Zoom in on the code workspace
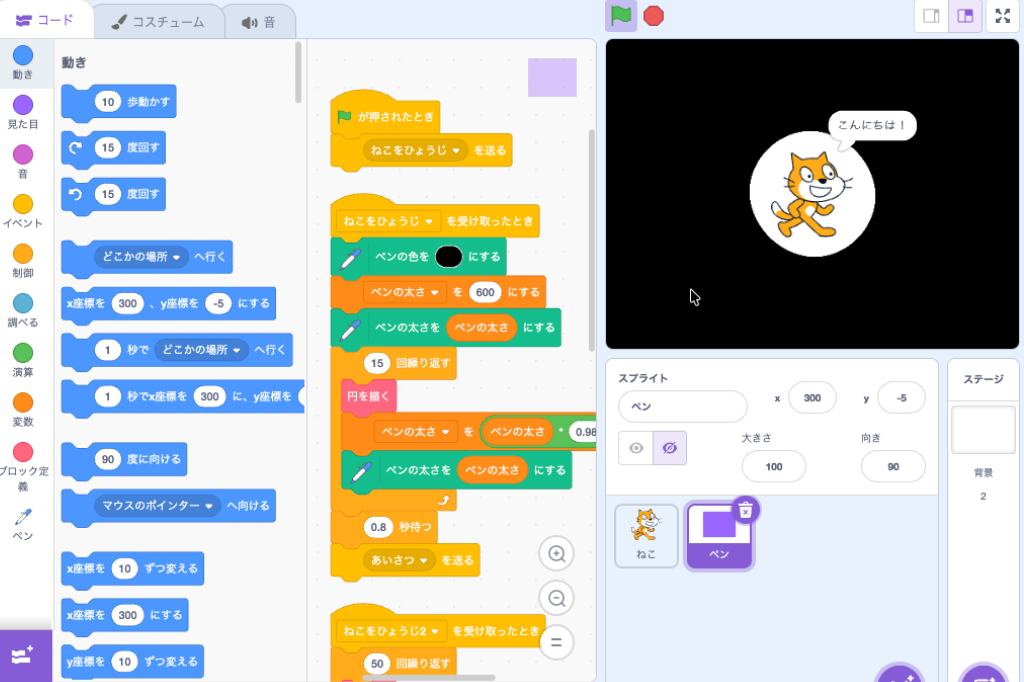 click(557, 553)
